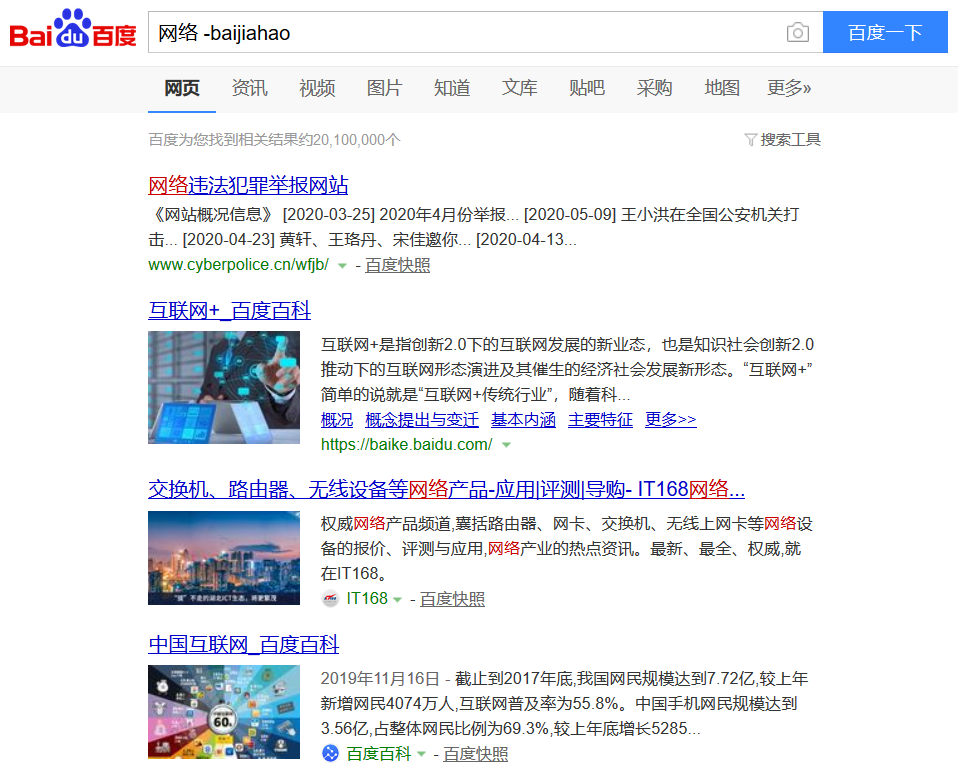This screenshot has height=773, width=958.
Task: Expand the baike.baidu.com dropdown arrow
Action: click(506, 445)
